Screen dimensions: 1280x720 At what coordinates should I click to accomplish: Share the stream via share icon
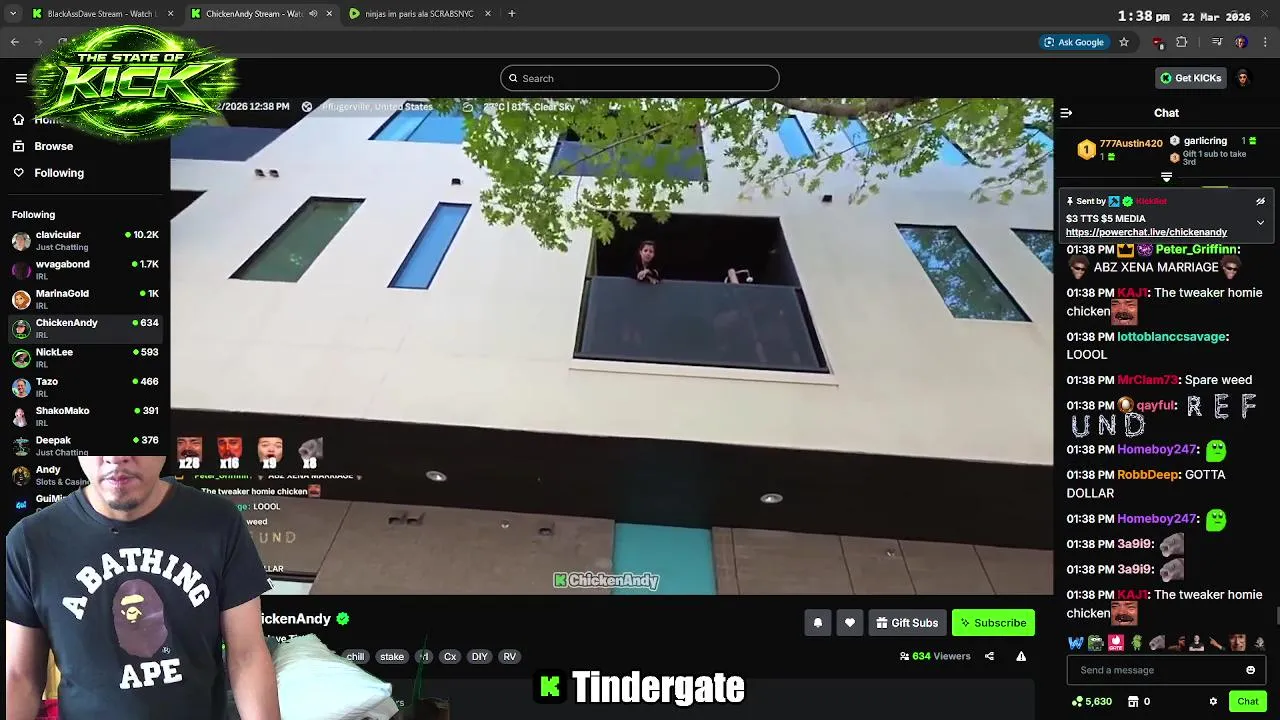coord(989,656)
